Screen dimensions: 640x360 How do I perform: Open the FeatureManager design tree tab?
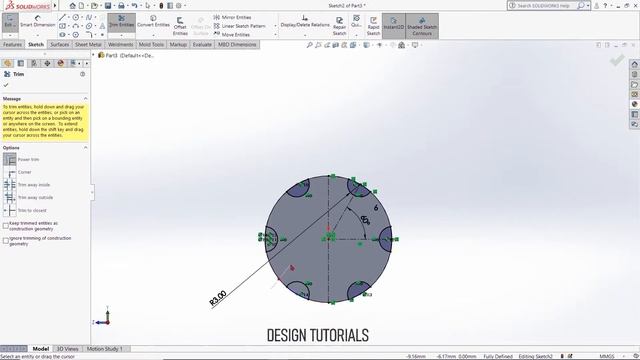click(x=7, y=63)
